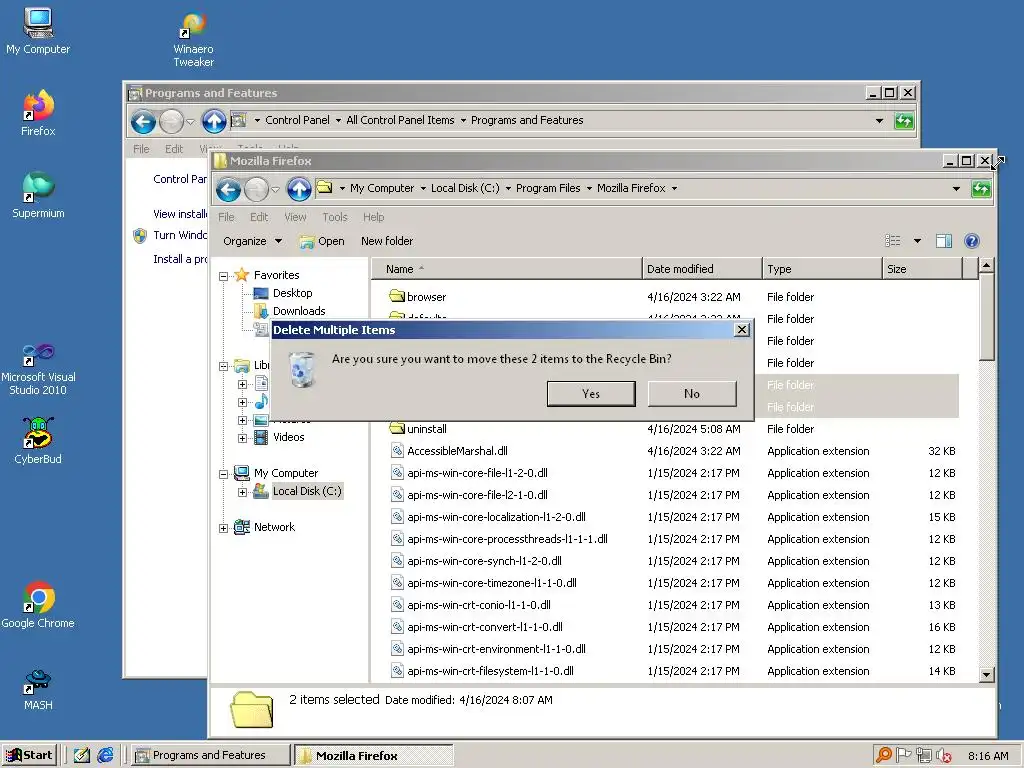1024x768 pixels.
Task: Open the Tools menu in Mozilla Firefox window
Action: [x=334, y=217]
